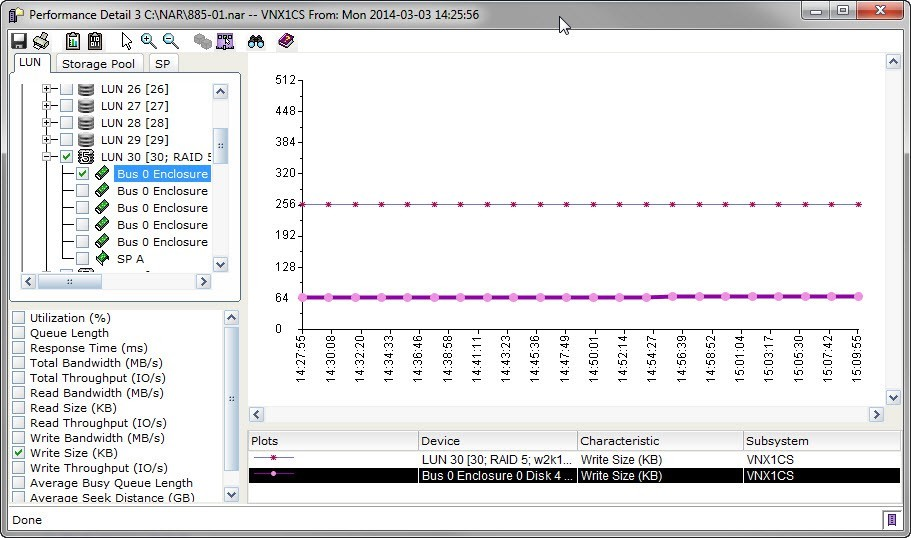The image size is (911, 538).
Task: Click the Save floppy disk icon
Action: point(19,41)
